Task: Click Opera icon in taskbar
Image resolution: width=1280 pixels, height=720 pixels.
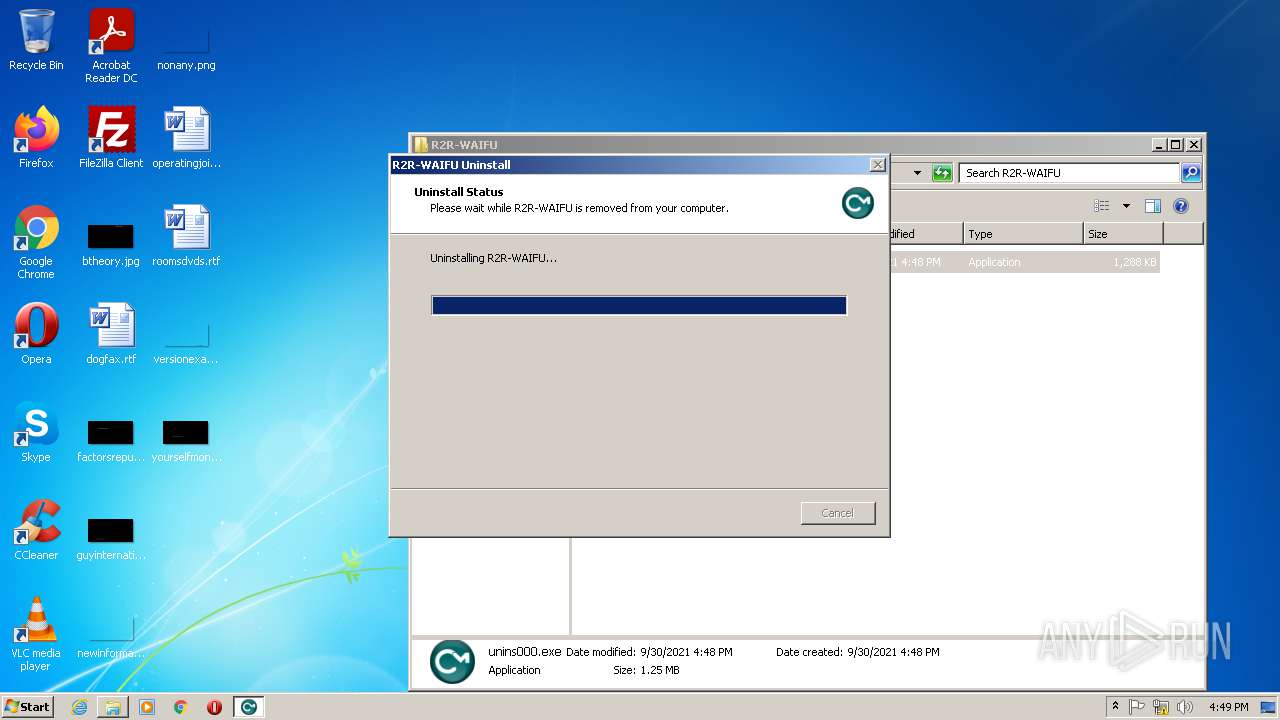Action: 214,707
